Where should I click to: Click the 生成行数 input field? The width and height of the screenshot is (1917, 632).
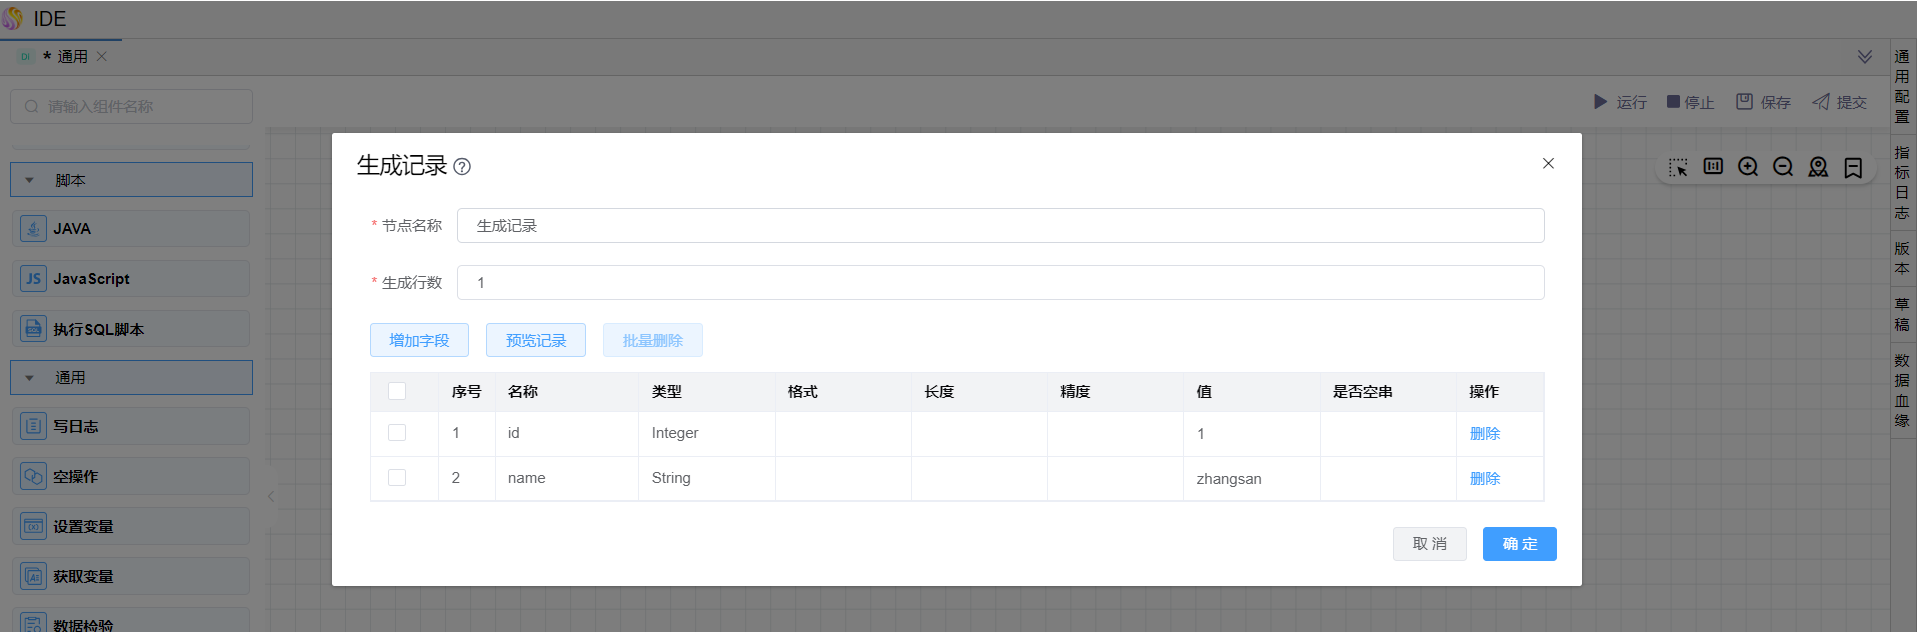(x=1000, y=283)
